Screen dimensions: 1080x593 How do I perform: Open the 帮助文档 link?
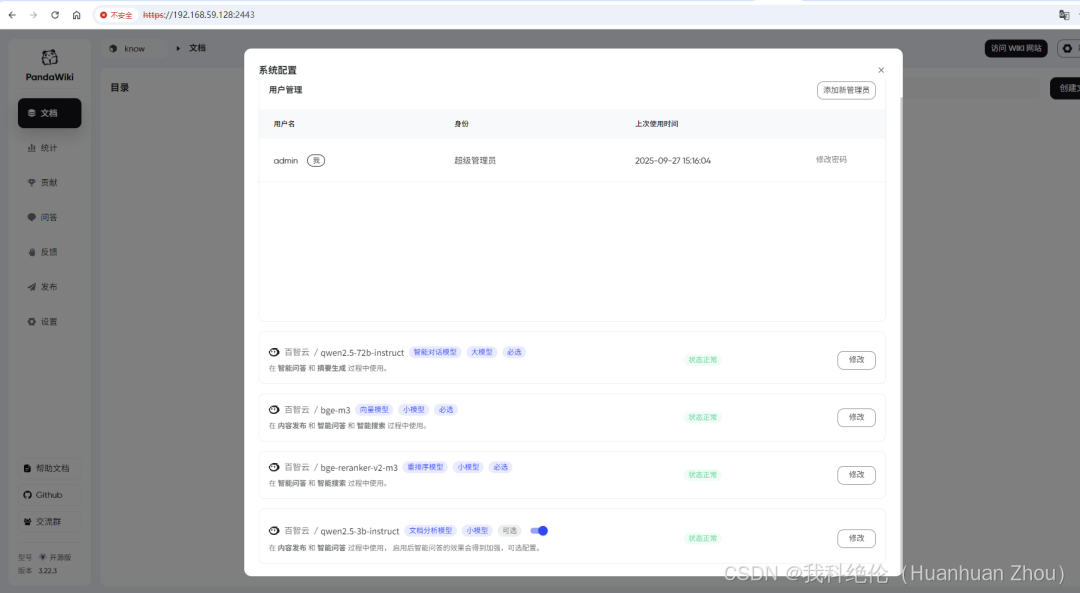(50, 468)
